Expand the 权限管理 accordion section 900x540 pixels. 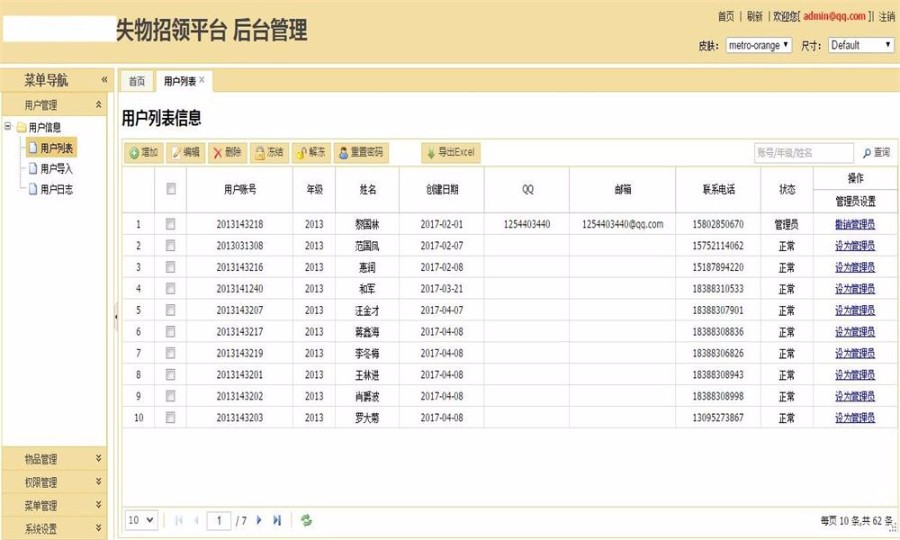(x=98, y=482)
